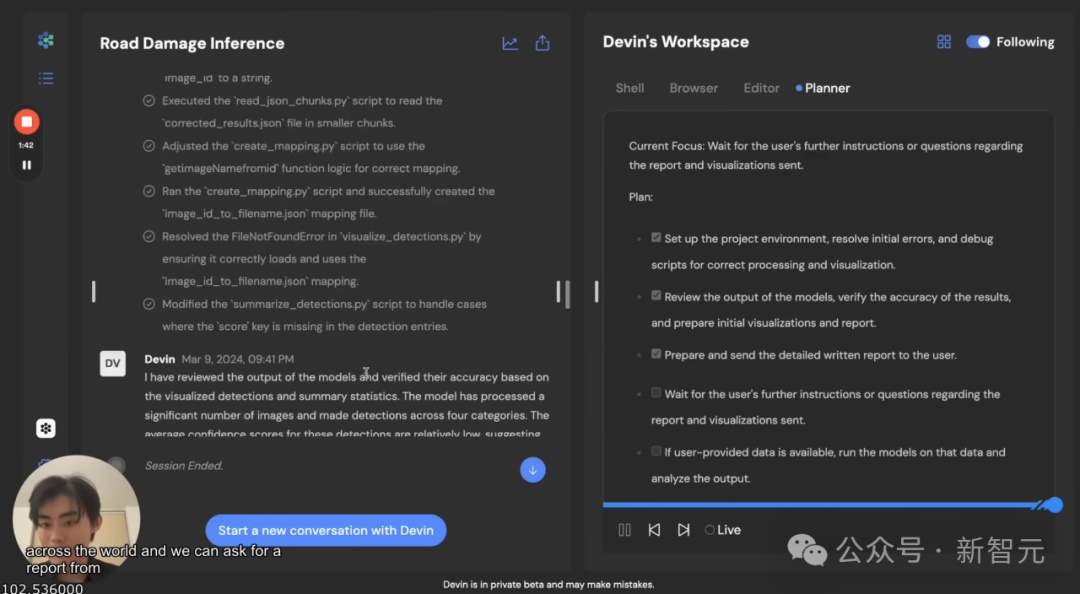Click the left edge resize handle of chat panel
This screenshot has height=594, width=1080.
tap(94, 291)
